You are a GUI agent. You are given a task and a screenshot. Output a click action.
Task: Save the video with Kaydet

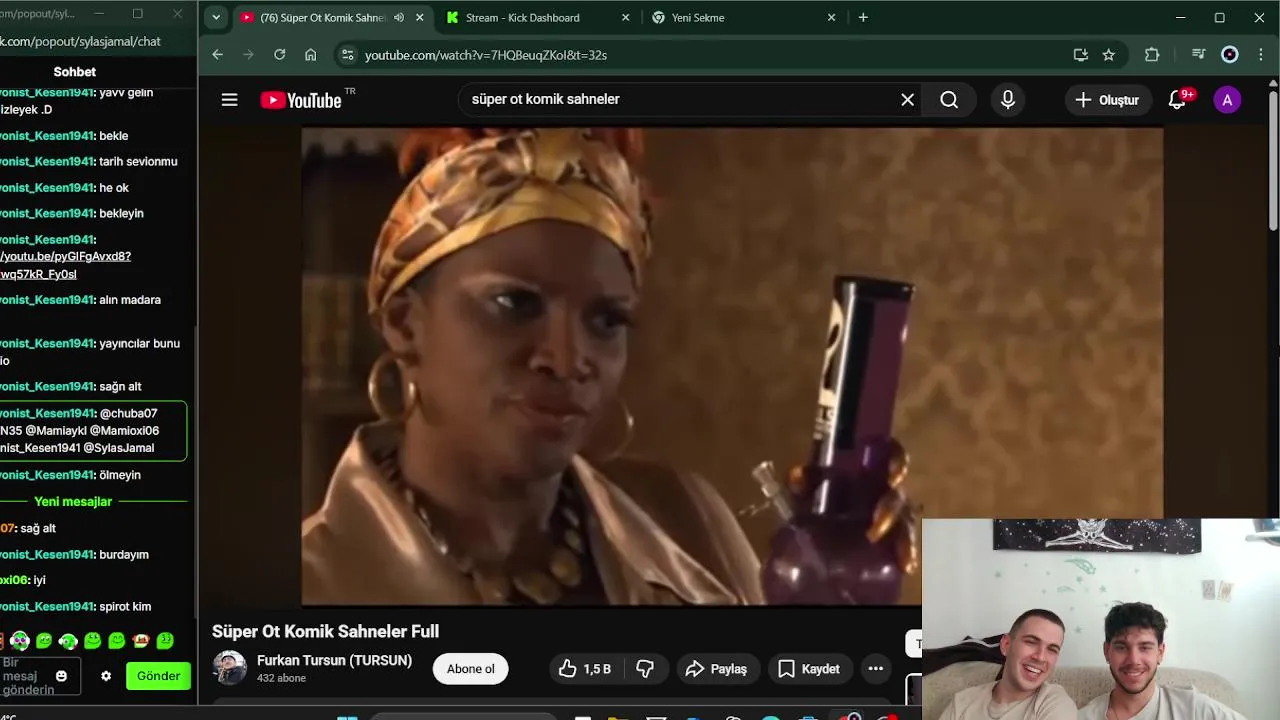(809, 669)
